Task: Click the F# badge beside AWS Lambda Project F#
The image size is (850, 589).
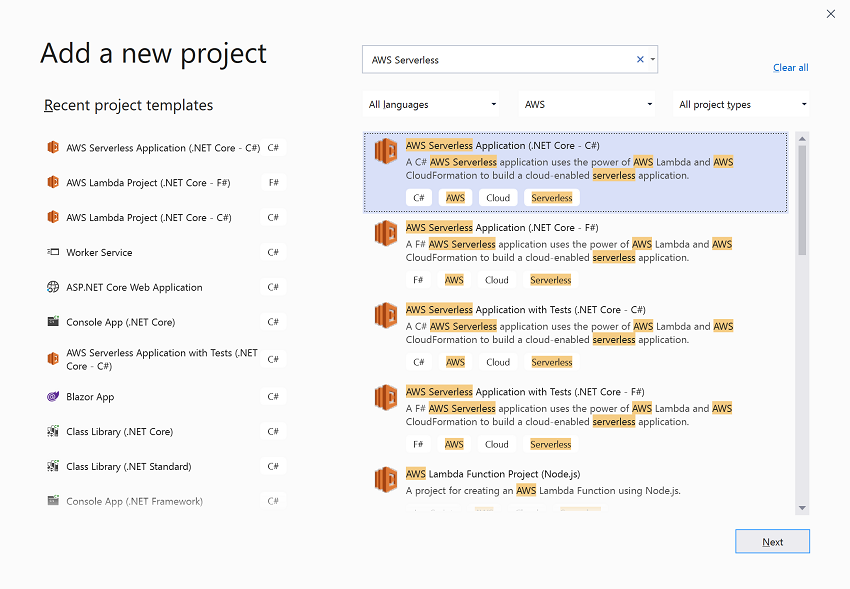Action: [273, 183]
